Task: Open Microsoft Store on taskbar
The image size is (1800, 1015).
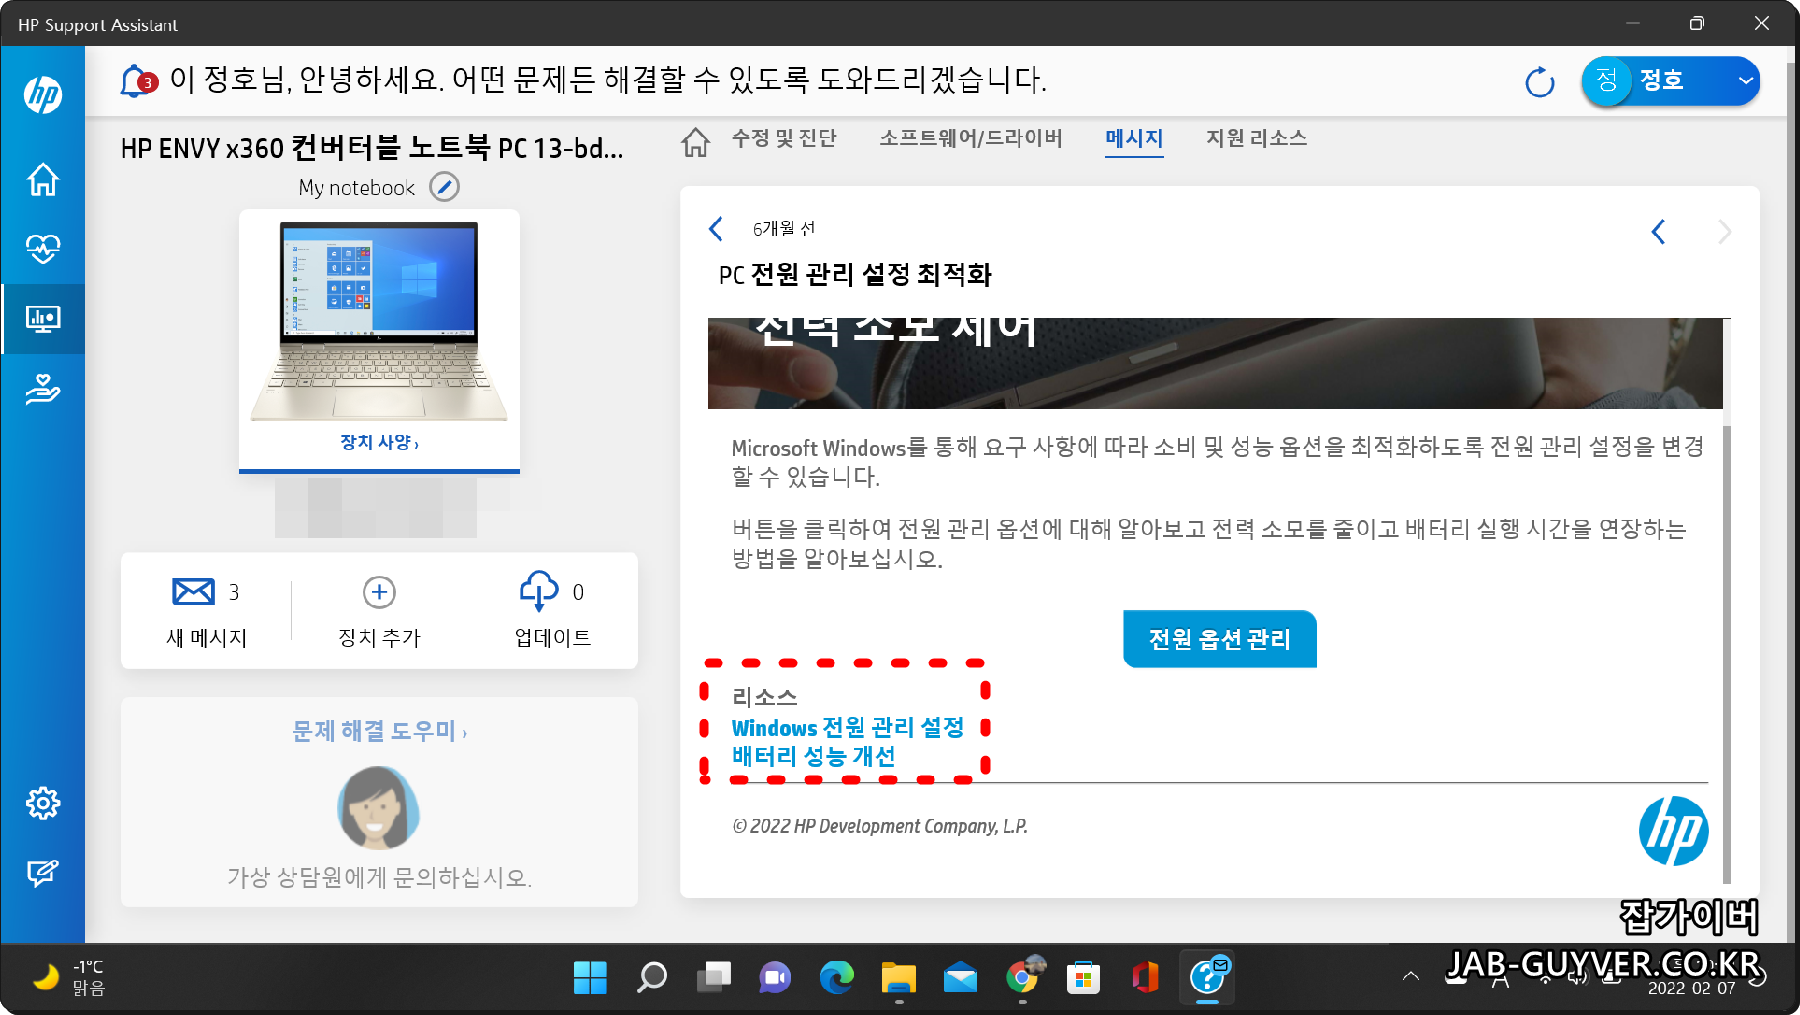Action: [x=1084, y=977]
